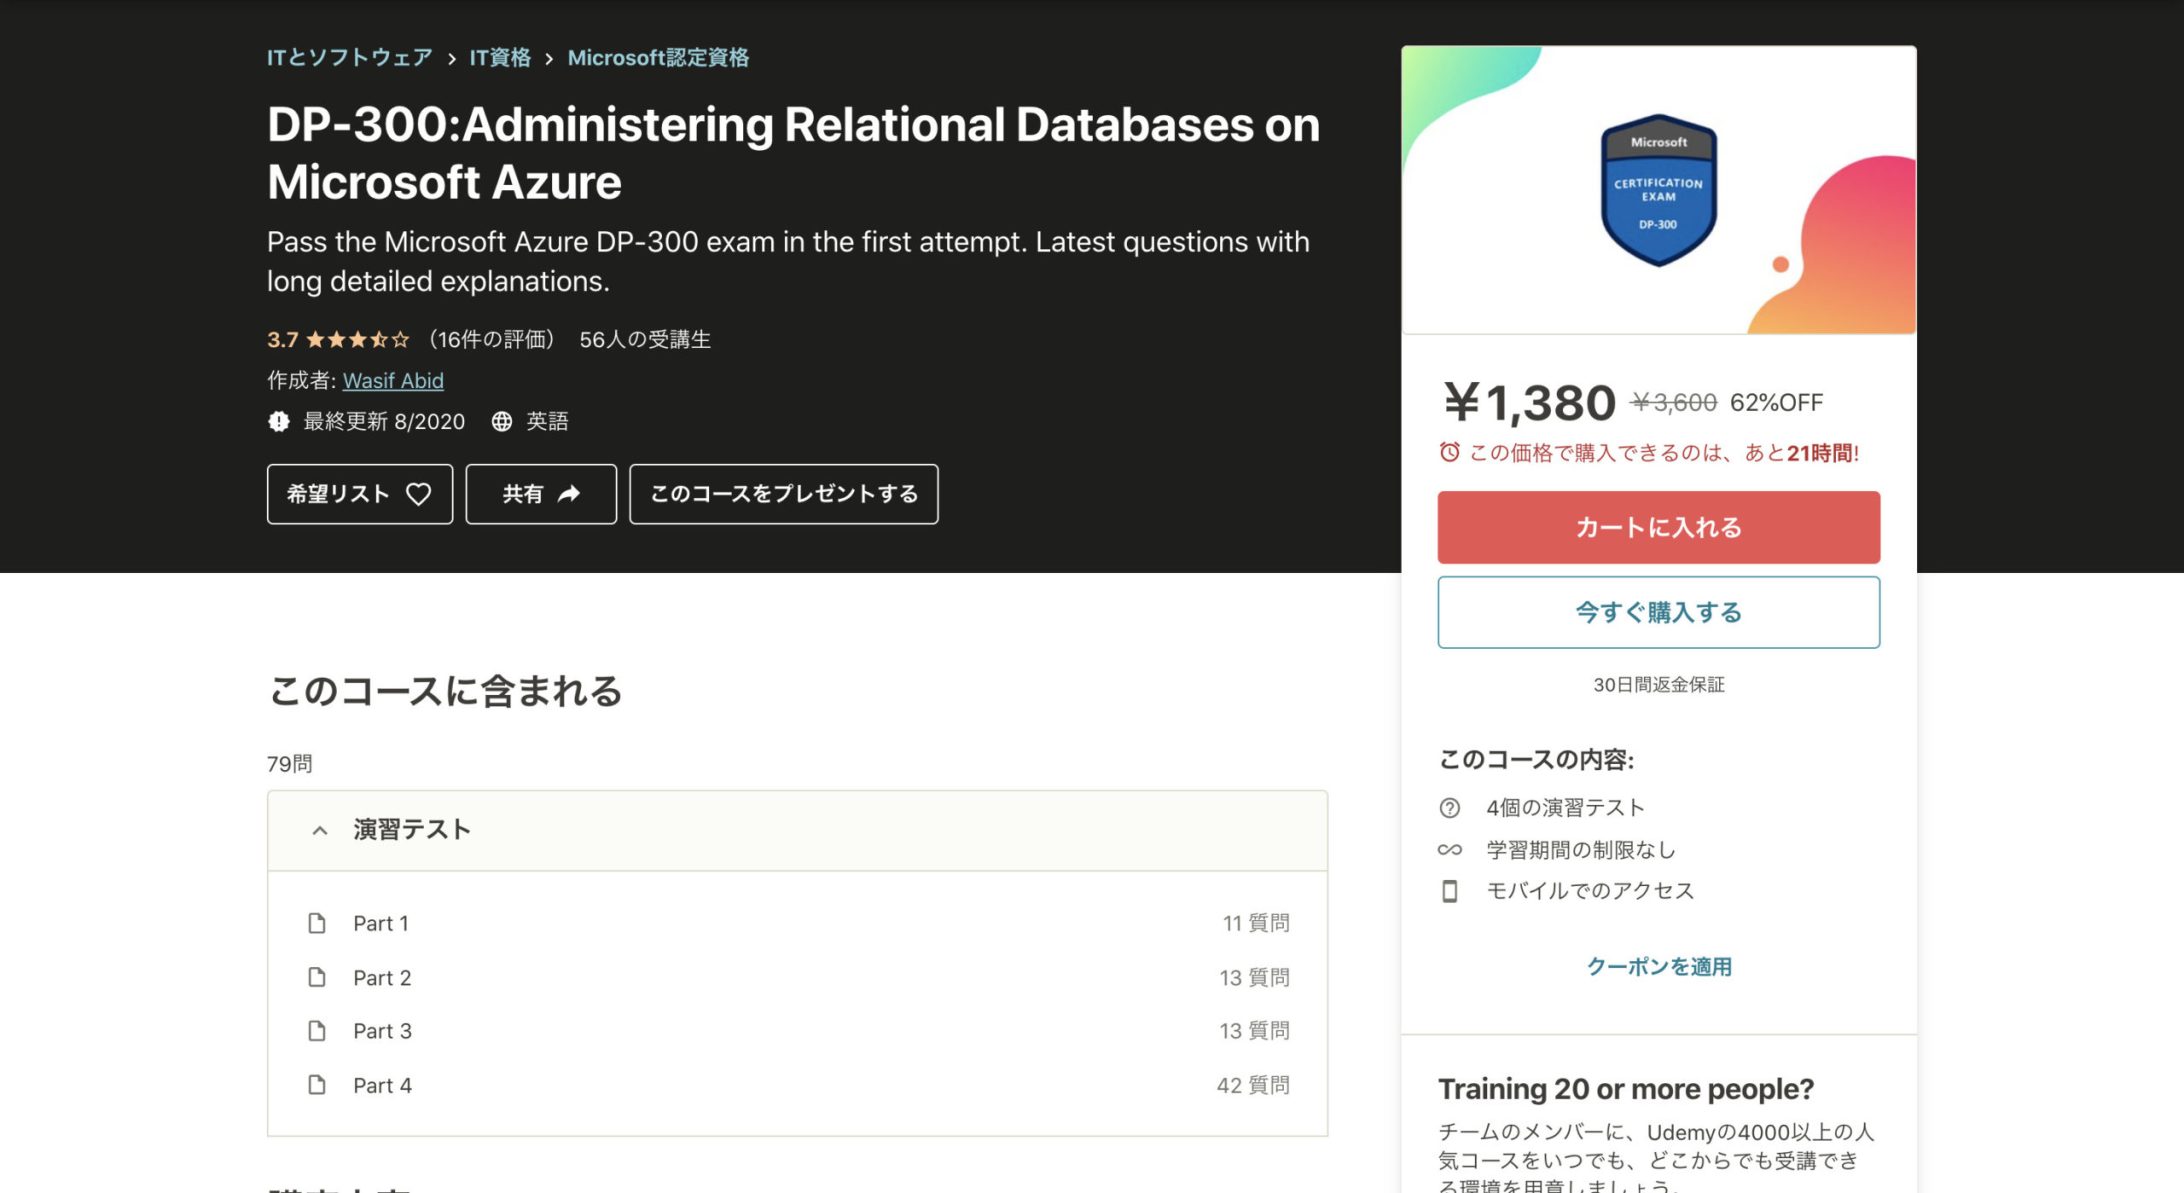Click the 3.7 rating score
This screenshot has height=1193, width=2184.
[x=283, y=340]
